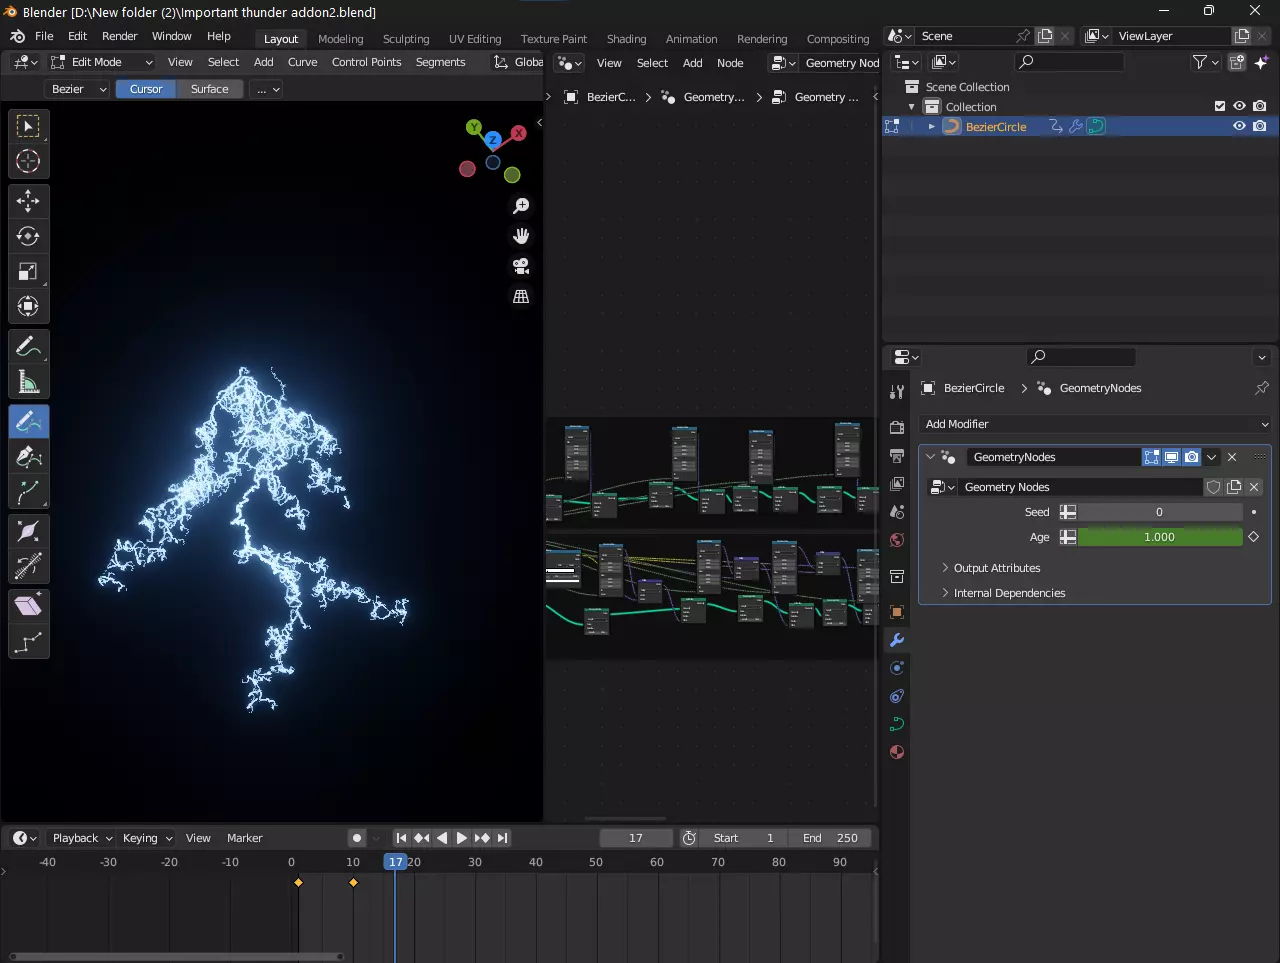Switch to the Modeling workspace tab
Screen dimensions: 1280x963
tap(340, 39)
